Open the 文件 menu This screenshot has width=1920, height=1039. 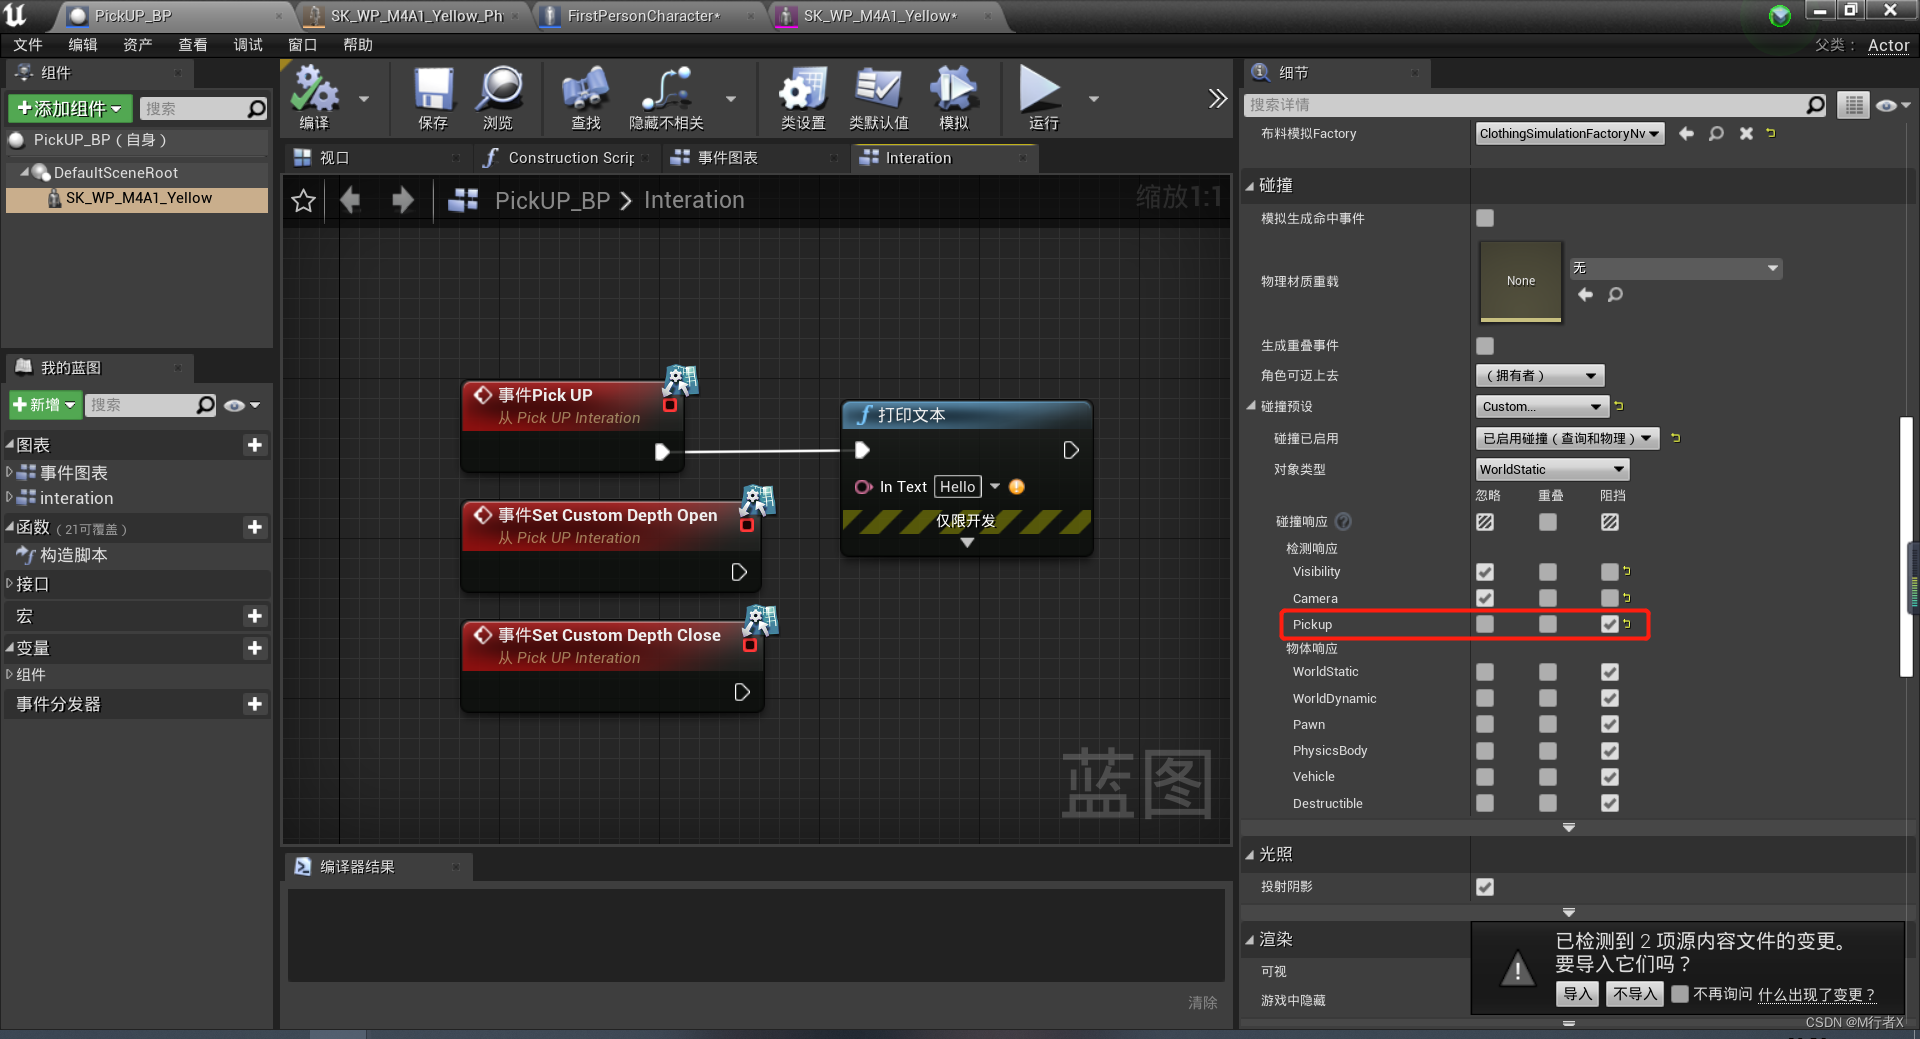[28, 45]
